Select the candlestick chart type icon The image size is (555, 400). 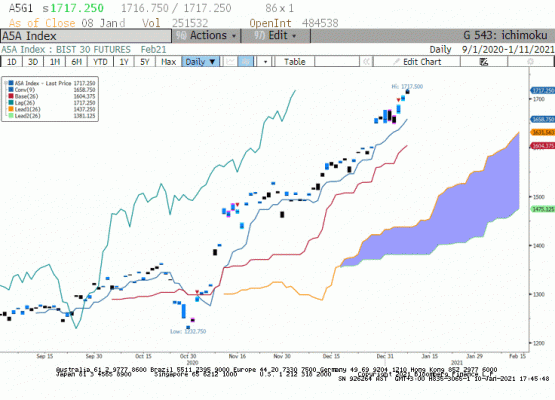tap(246, 62)
